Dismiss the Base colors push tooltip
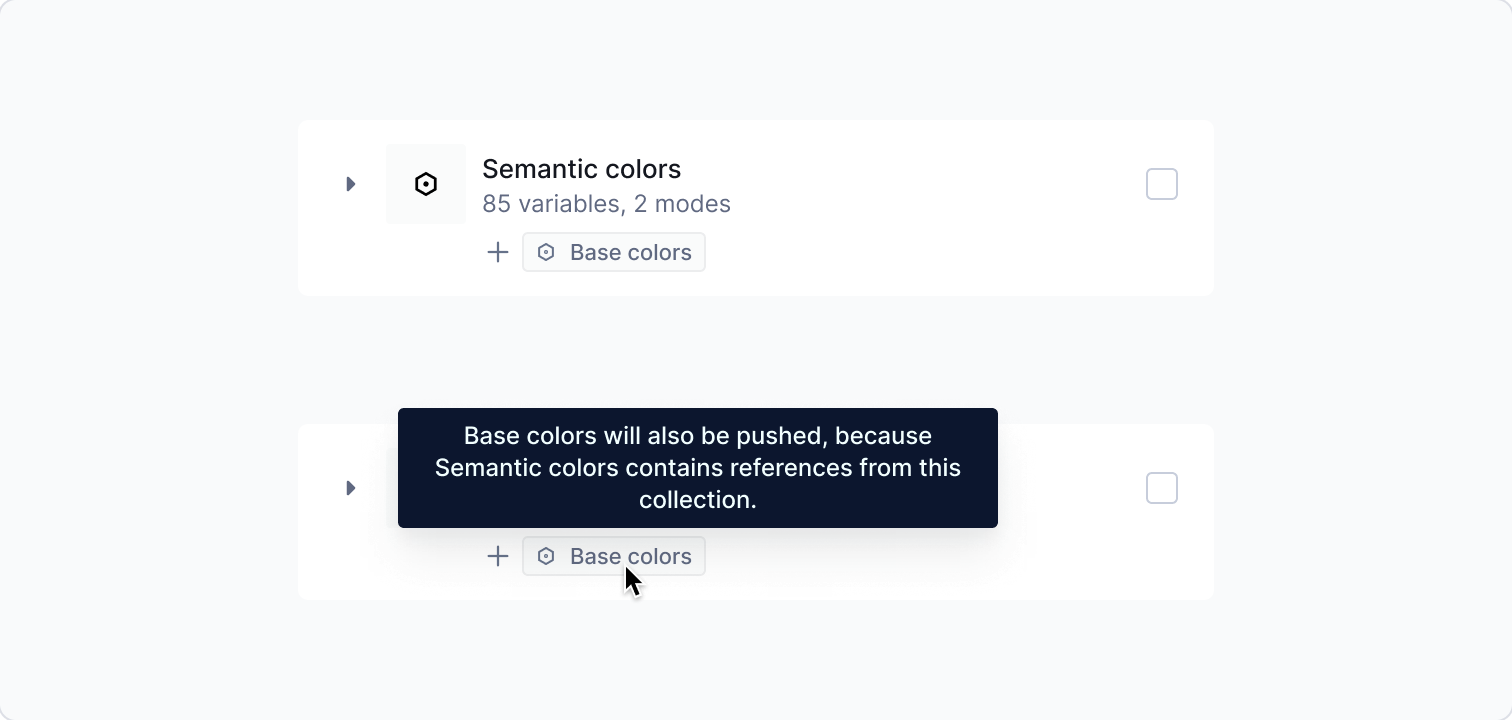The width and height of the screenshot is (1512, 720). 698,468
